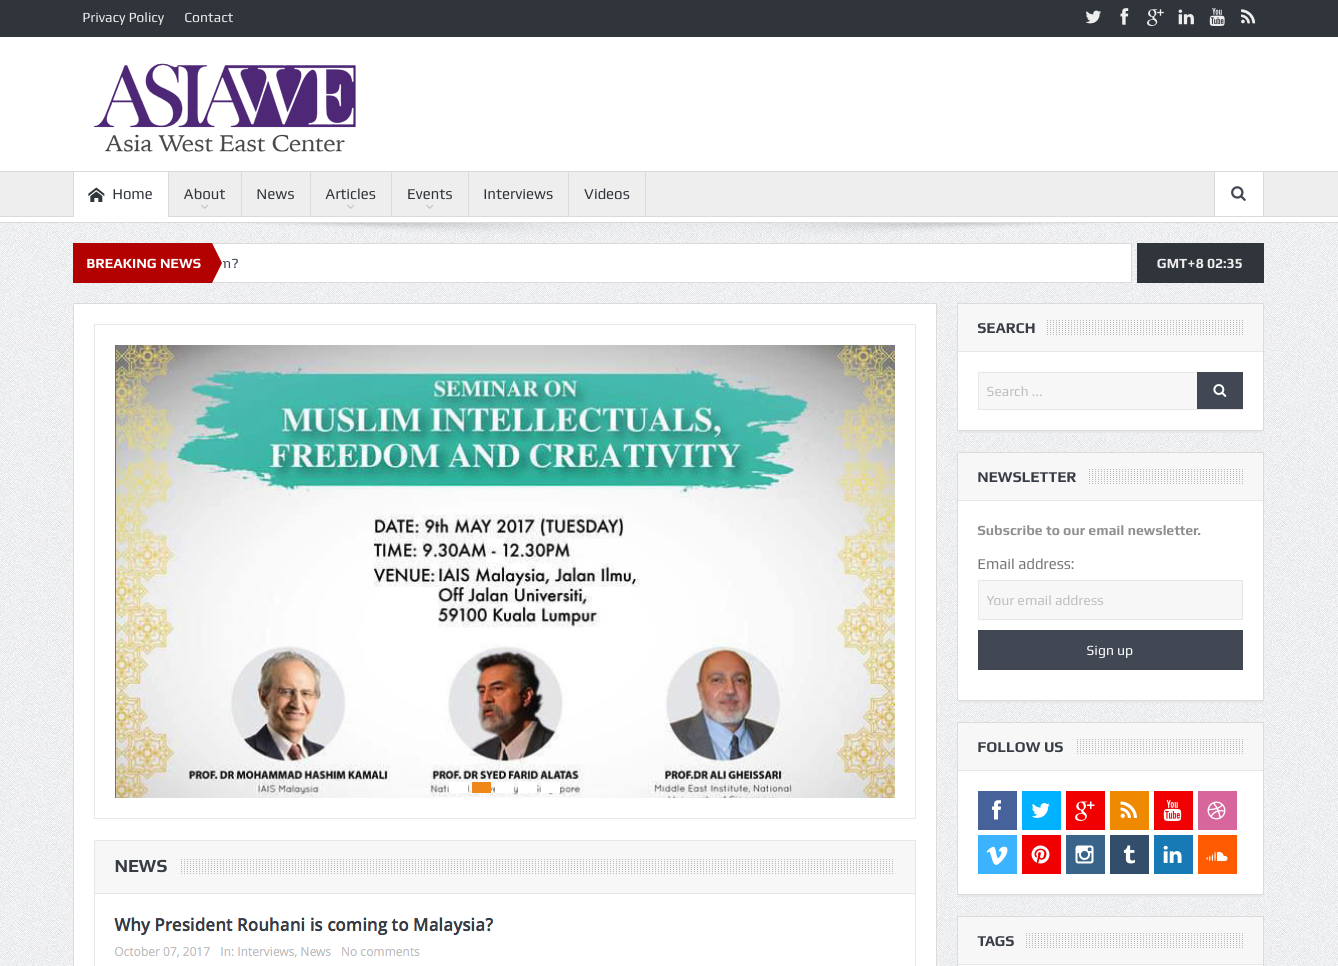Expand the Articles menu dropdown

[350, 194]
